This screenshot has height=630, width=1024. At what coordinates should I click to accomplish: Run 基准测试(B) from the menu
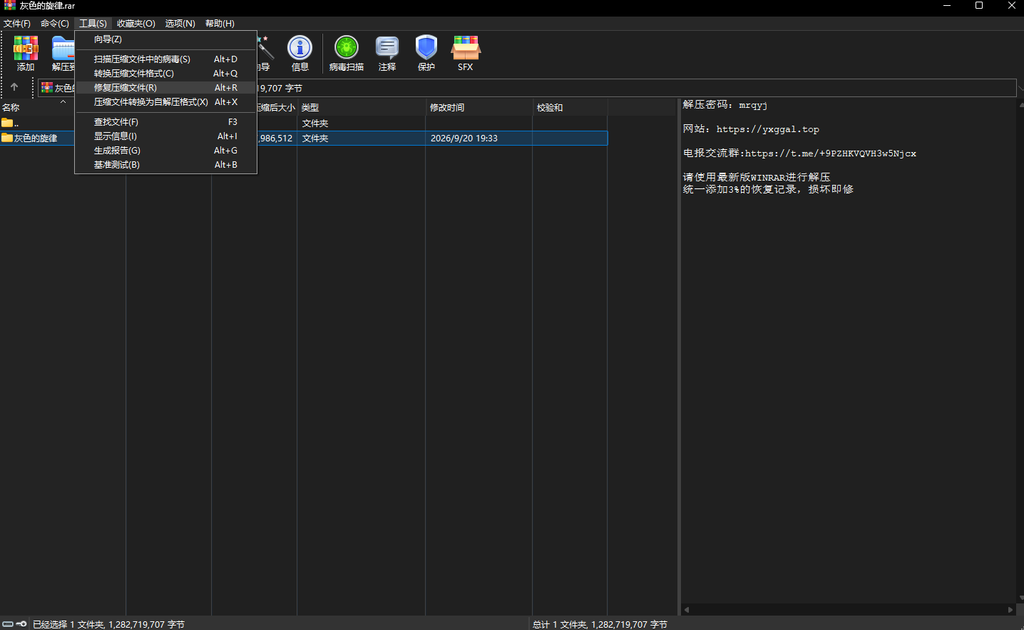[x=166, y=165]
